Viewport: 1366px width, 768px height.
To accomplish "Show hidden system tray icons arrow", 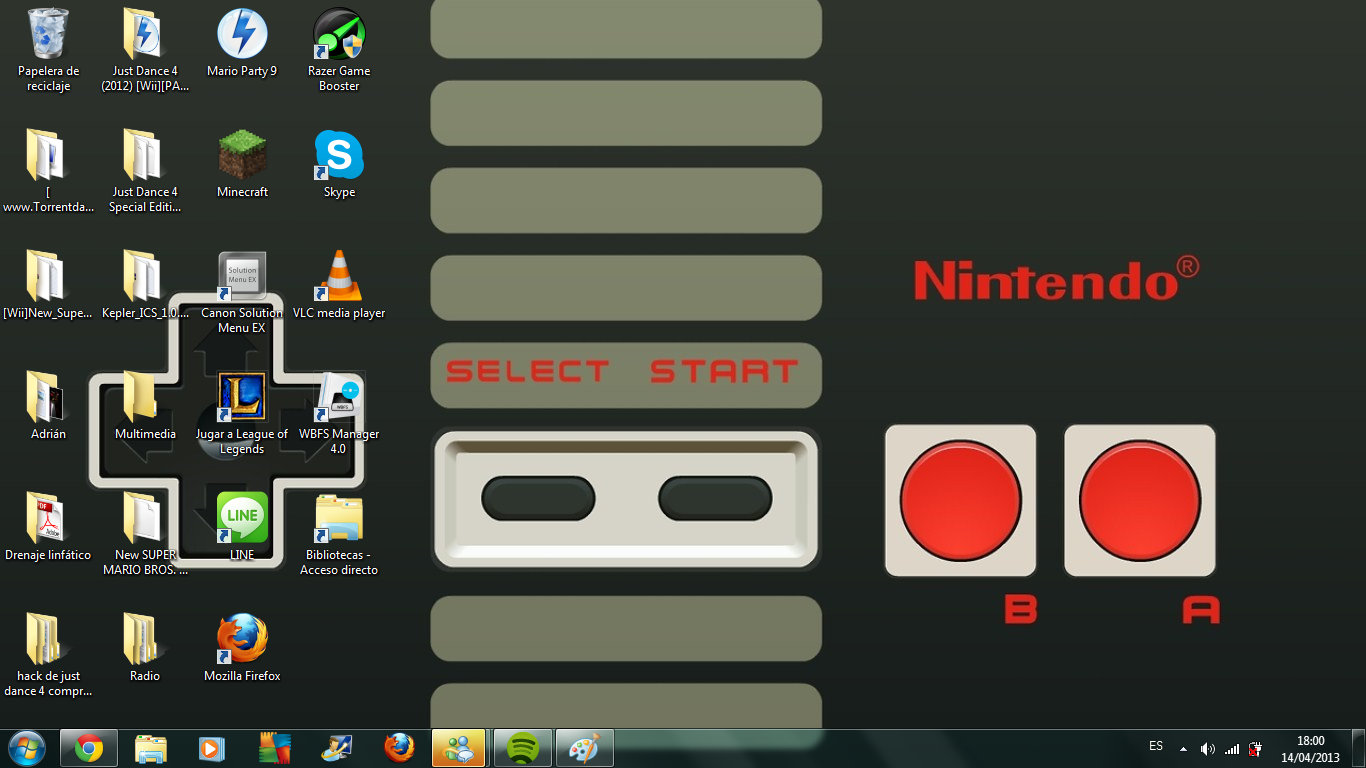I will [x=1184, y=748].
